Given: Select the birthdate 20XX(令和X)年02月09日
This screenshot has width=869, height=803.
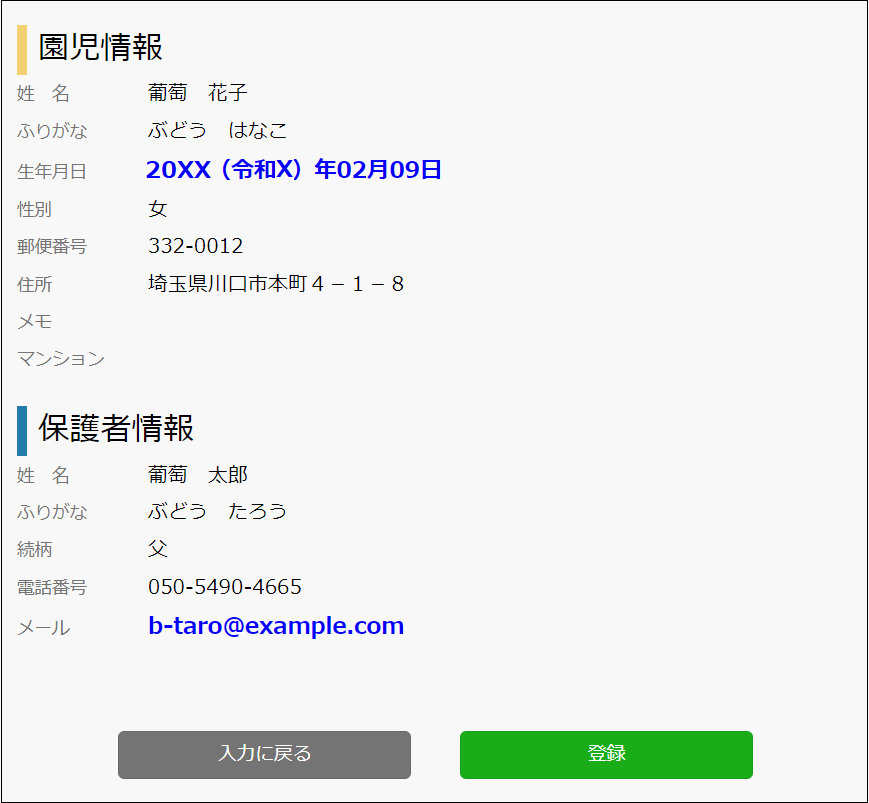Looking at the screenshot, I should [294, 170].
